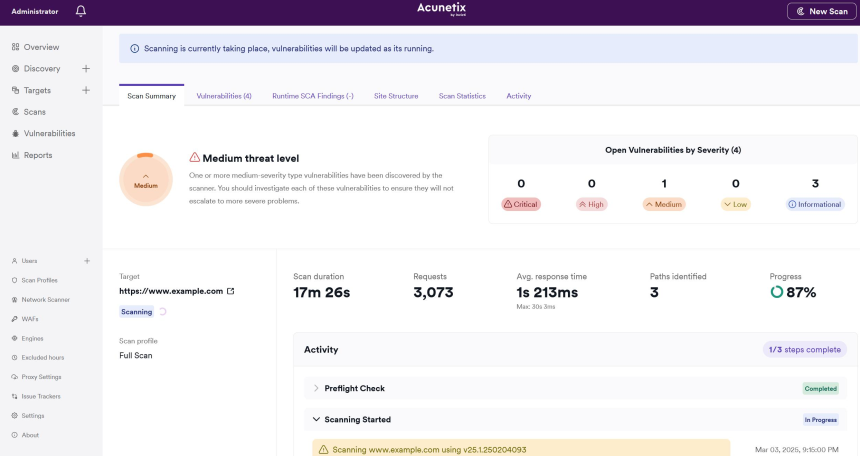Image resolution: width=860 pixels, height=456 pixels.
Task: Click the Scanning status badge
Action: 137,312
